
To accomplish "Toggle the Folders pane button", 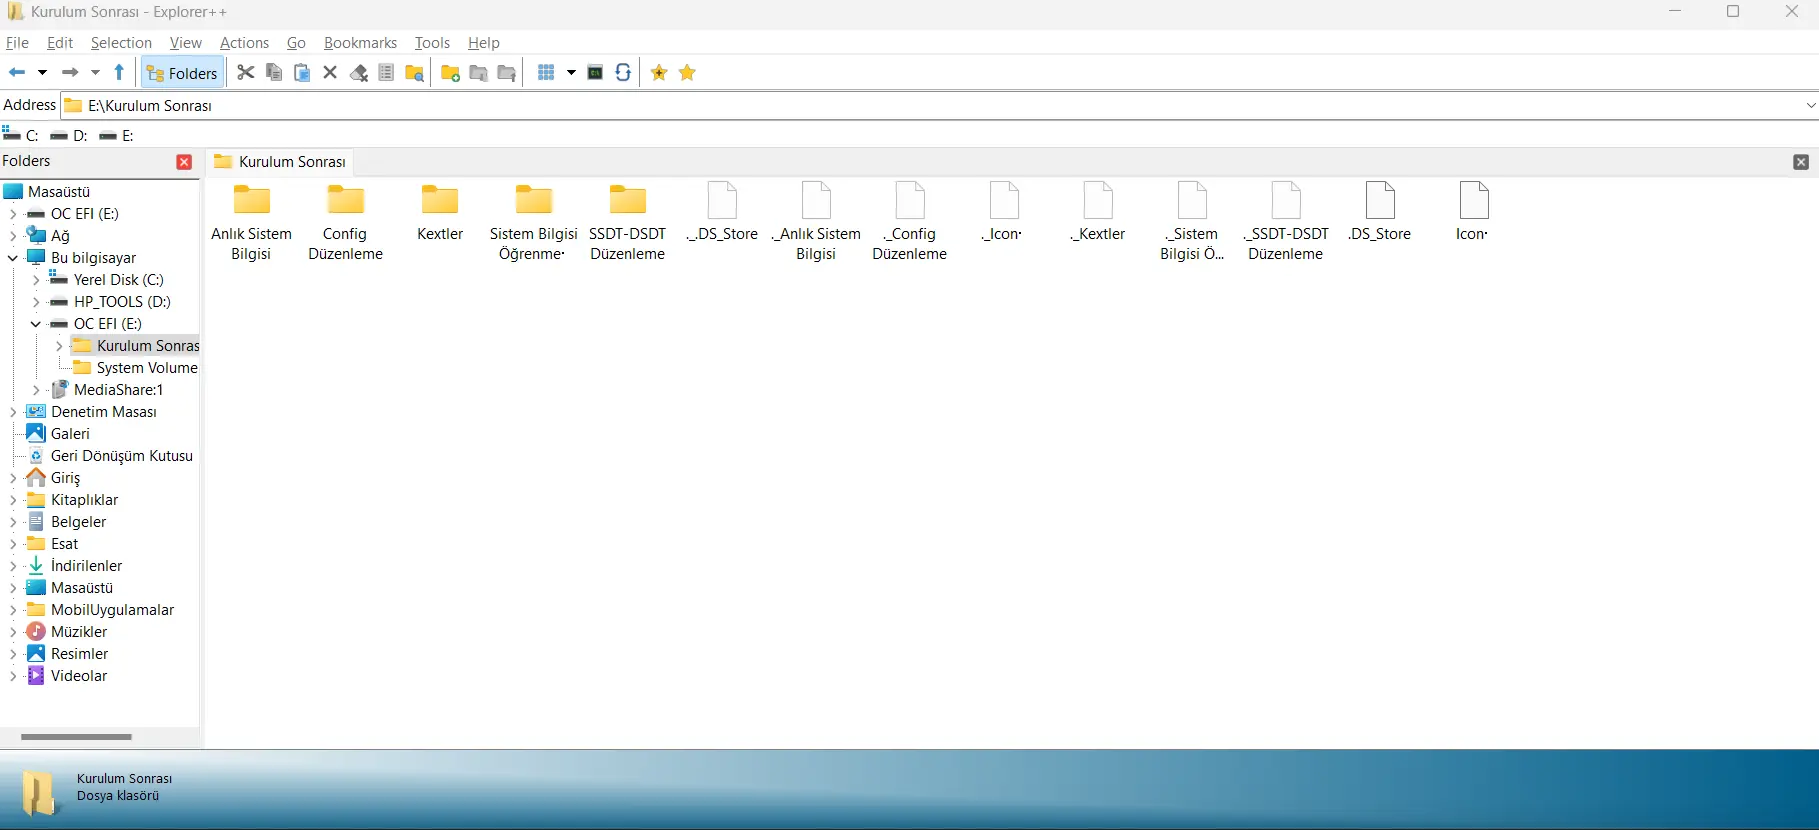I will coord(182,73).
